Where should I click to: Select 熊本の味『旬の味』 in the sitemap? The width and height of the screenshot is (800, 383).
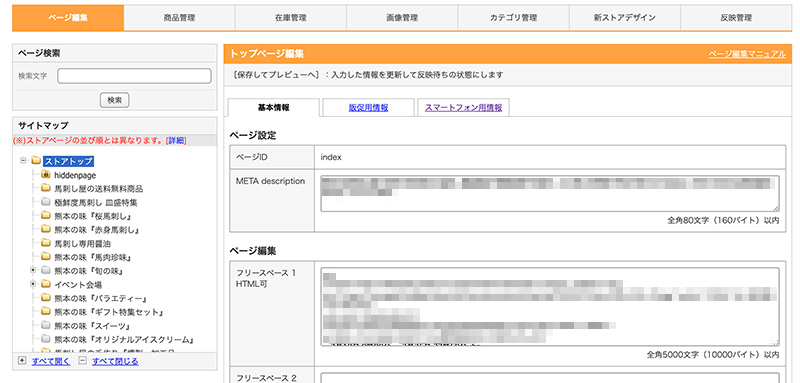click(89, 271)
